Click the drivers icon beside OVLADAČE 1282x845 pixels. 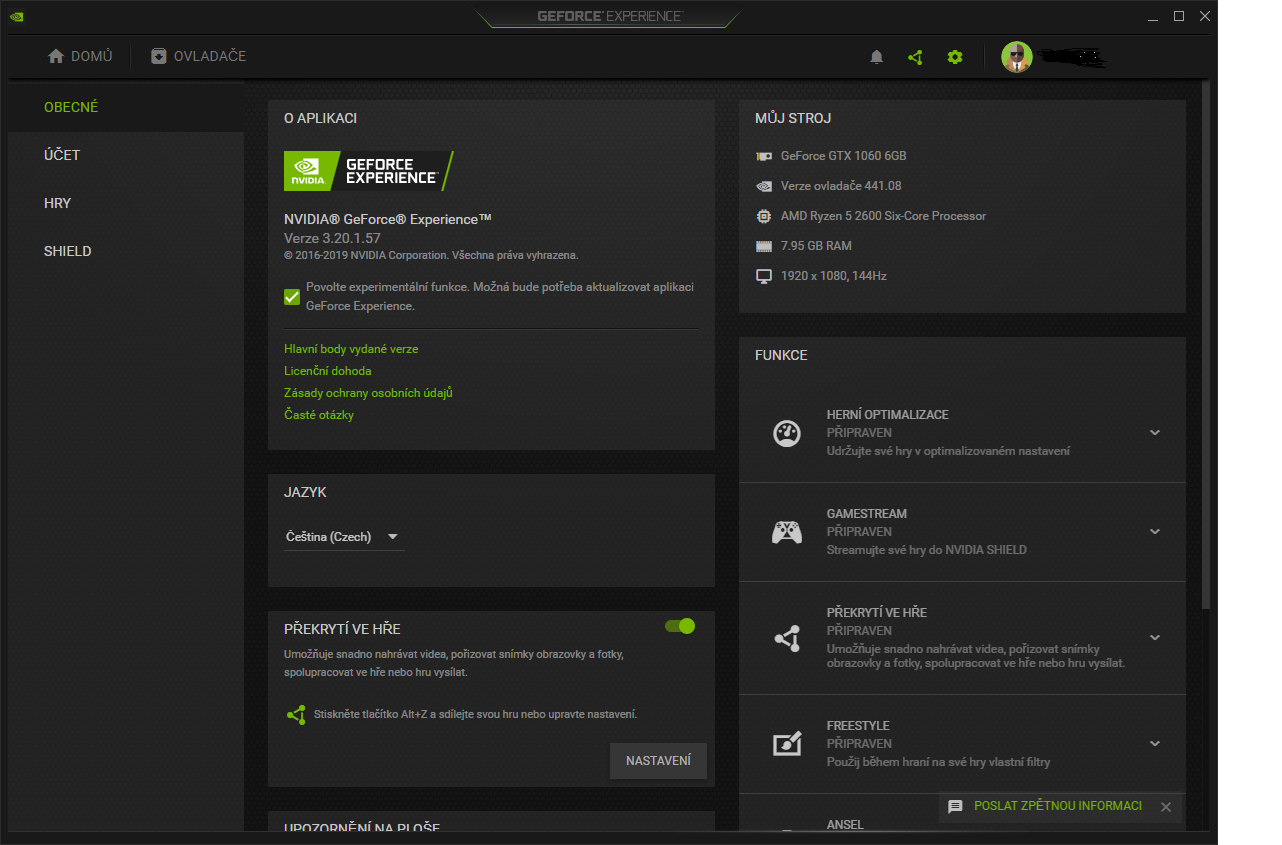[159, 56]
